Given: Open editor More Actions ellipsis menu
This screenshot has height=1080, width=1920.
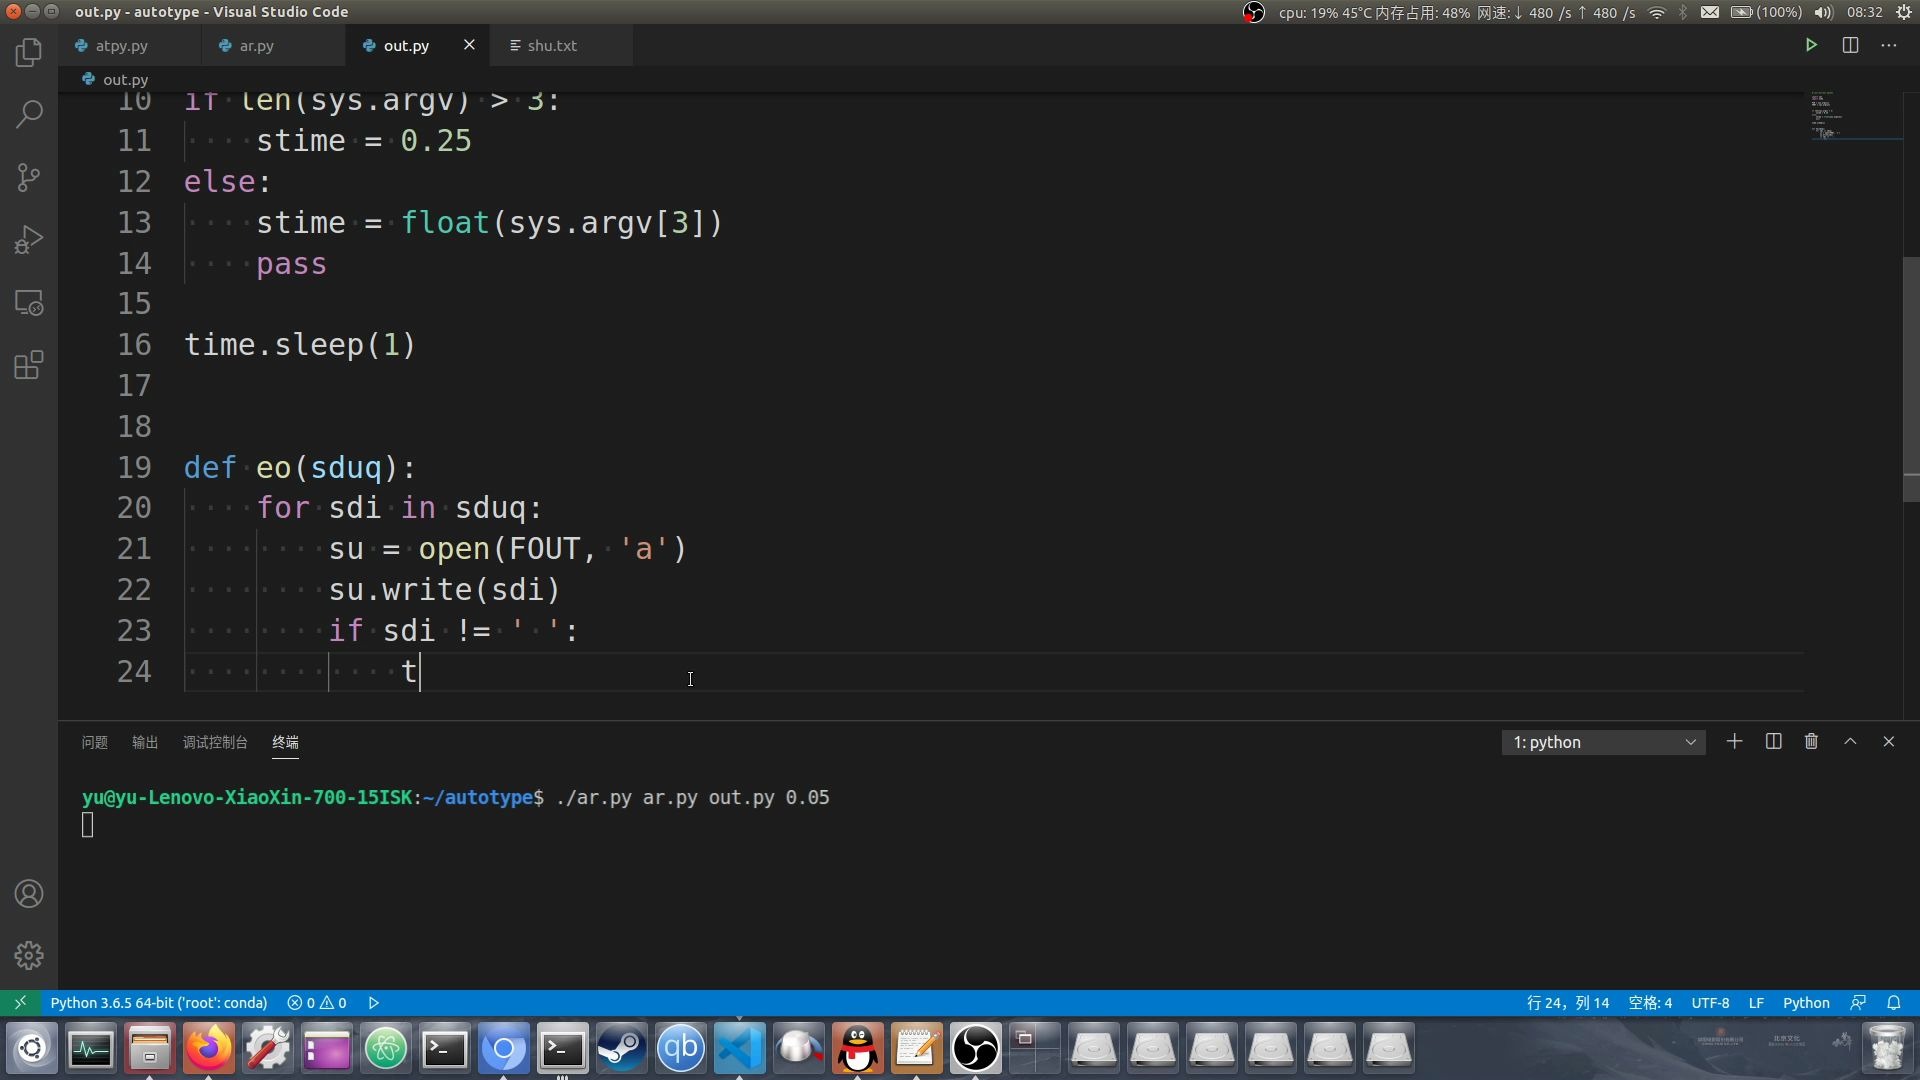Looking at the screenshot, I should (1888, 45).
